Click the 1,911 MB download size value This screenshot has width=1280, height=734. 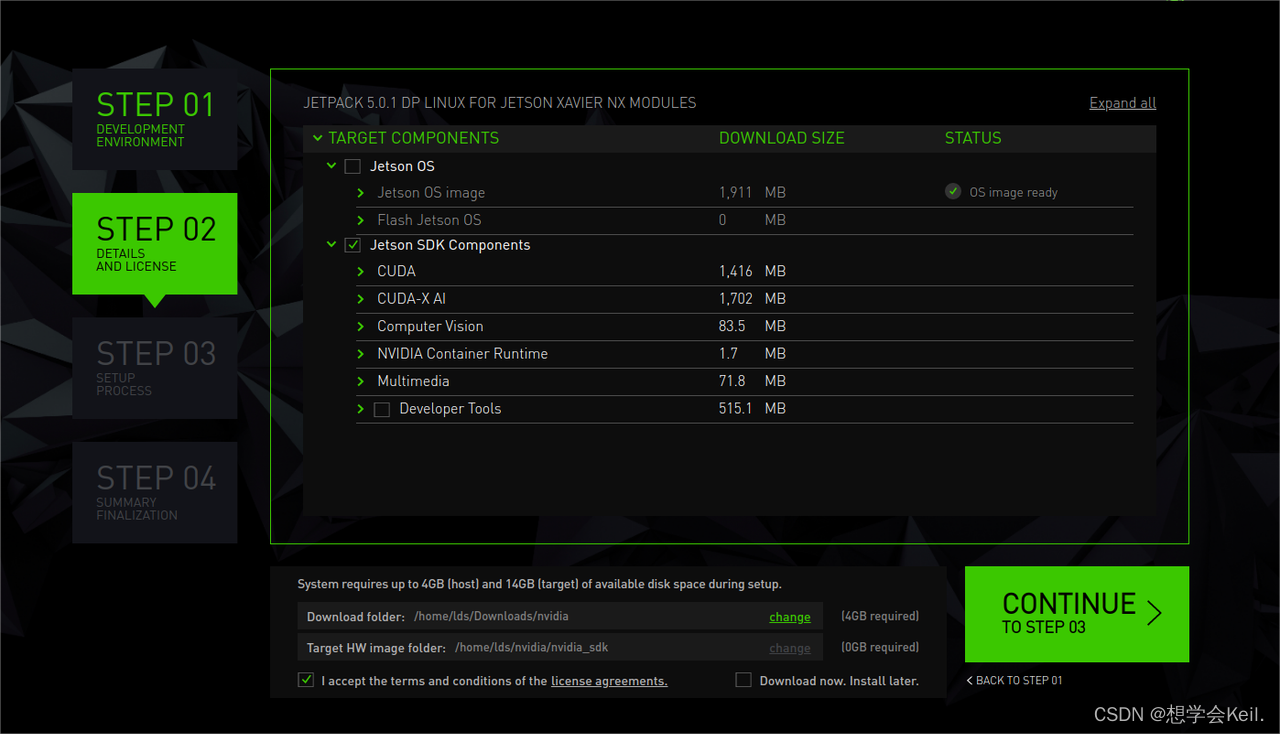click(752, 193)
